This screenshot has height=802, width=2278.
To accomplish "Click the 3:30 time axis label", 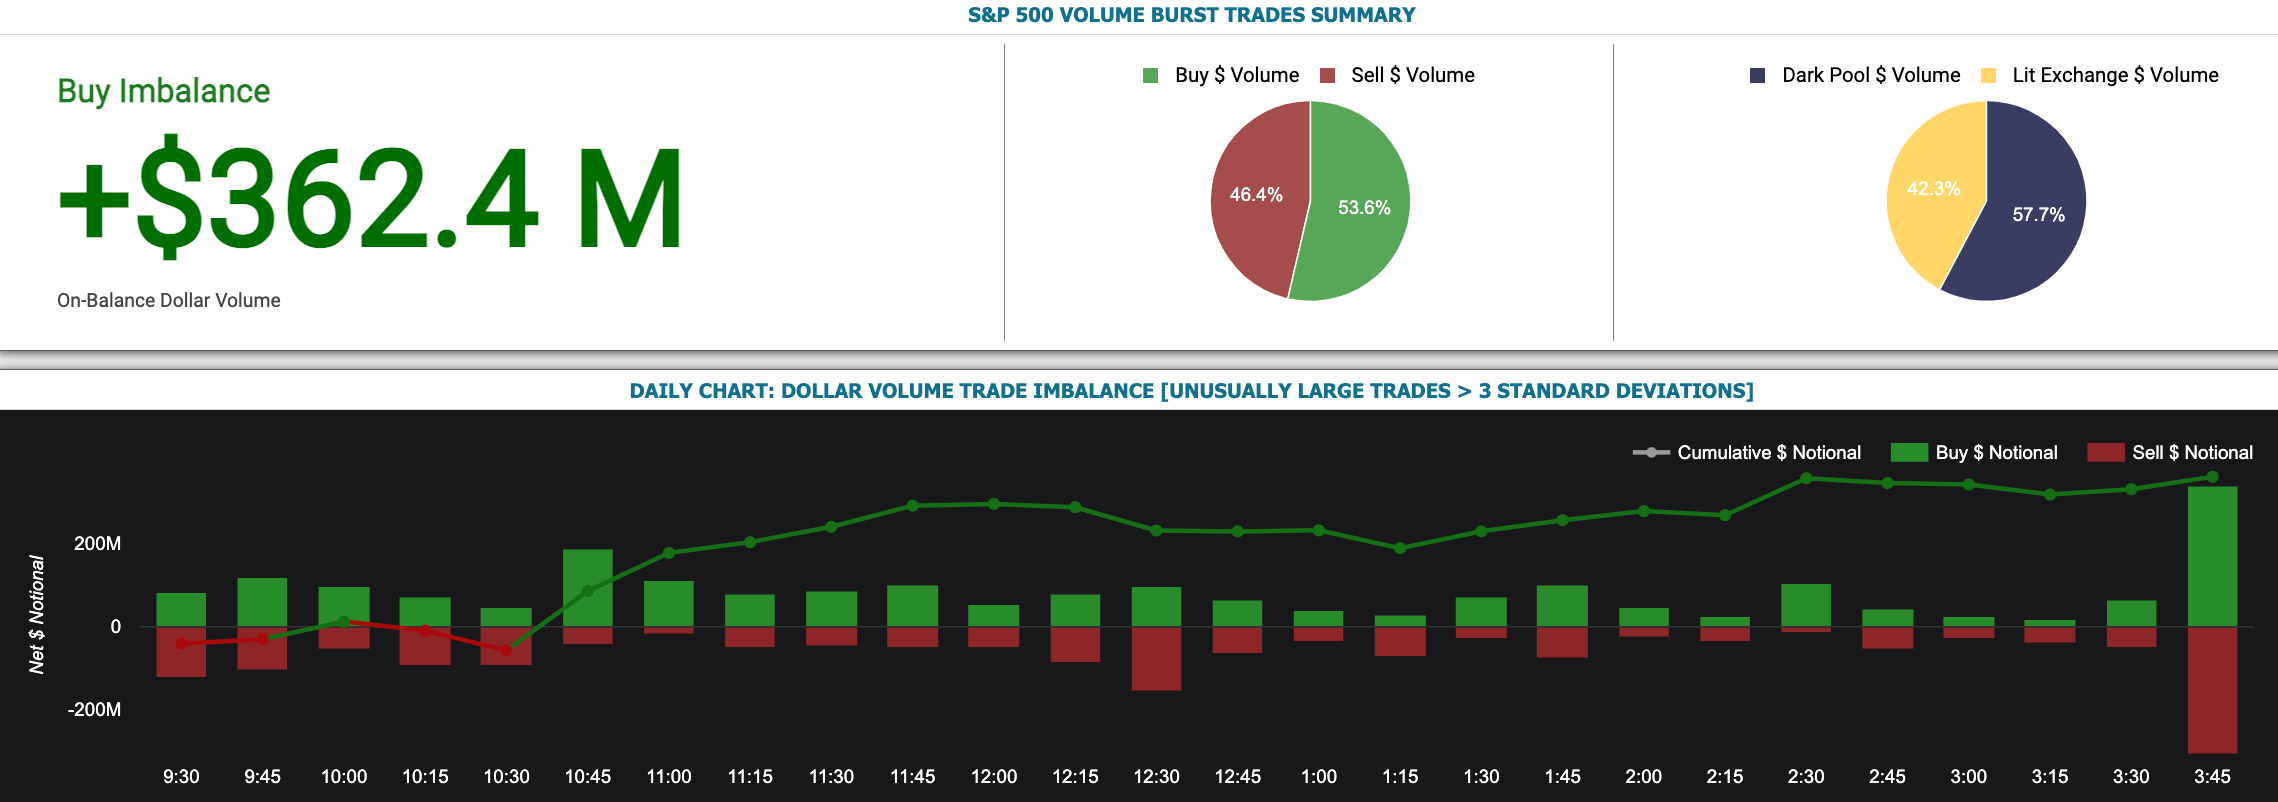I will click(2131, 776).
